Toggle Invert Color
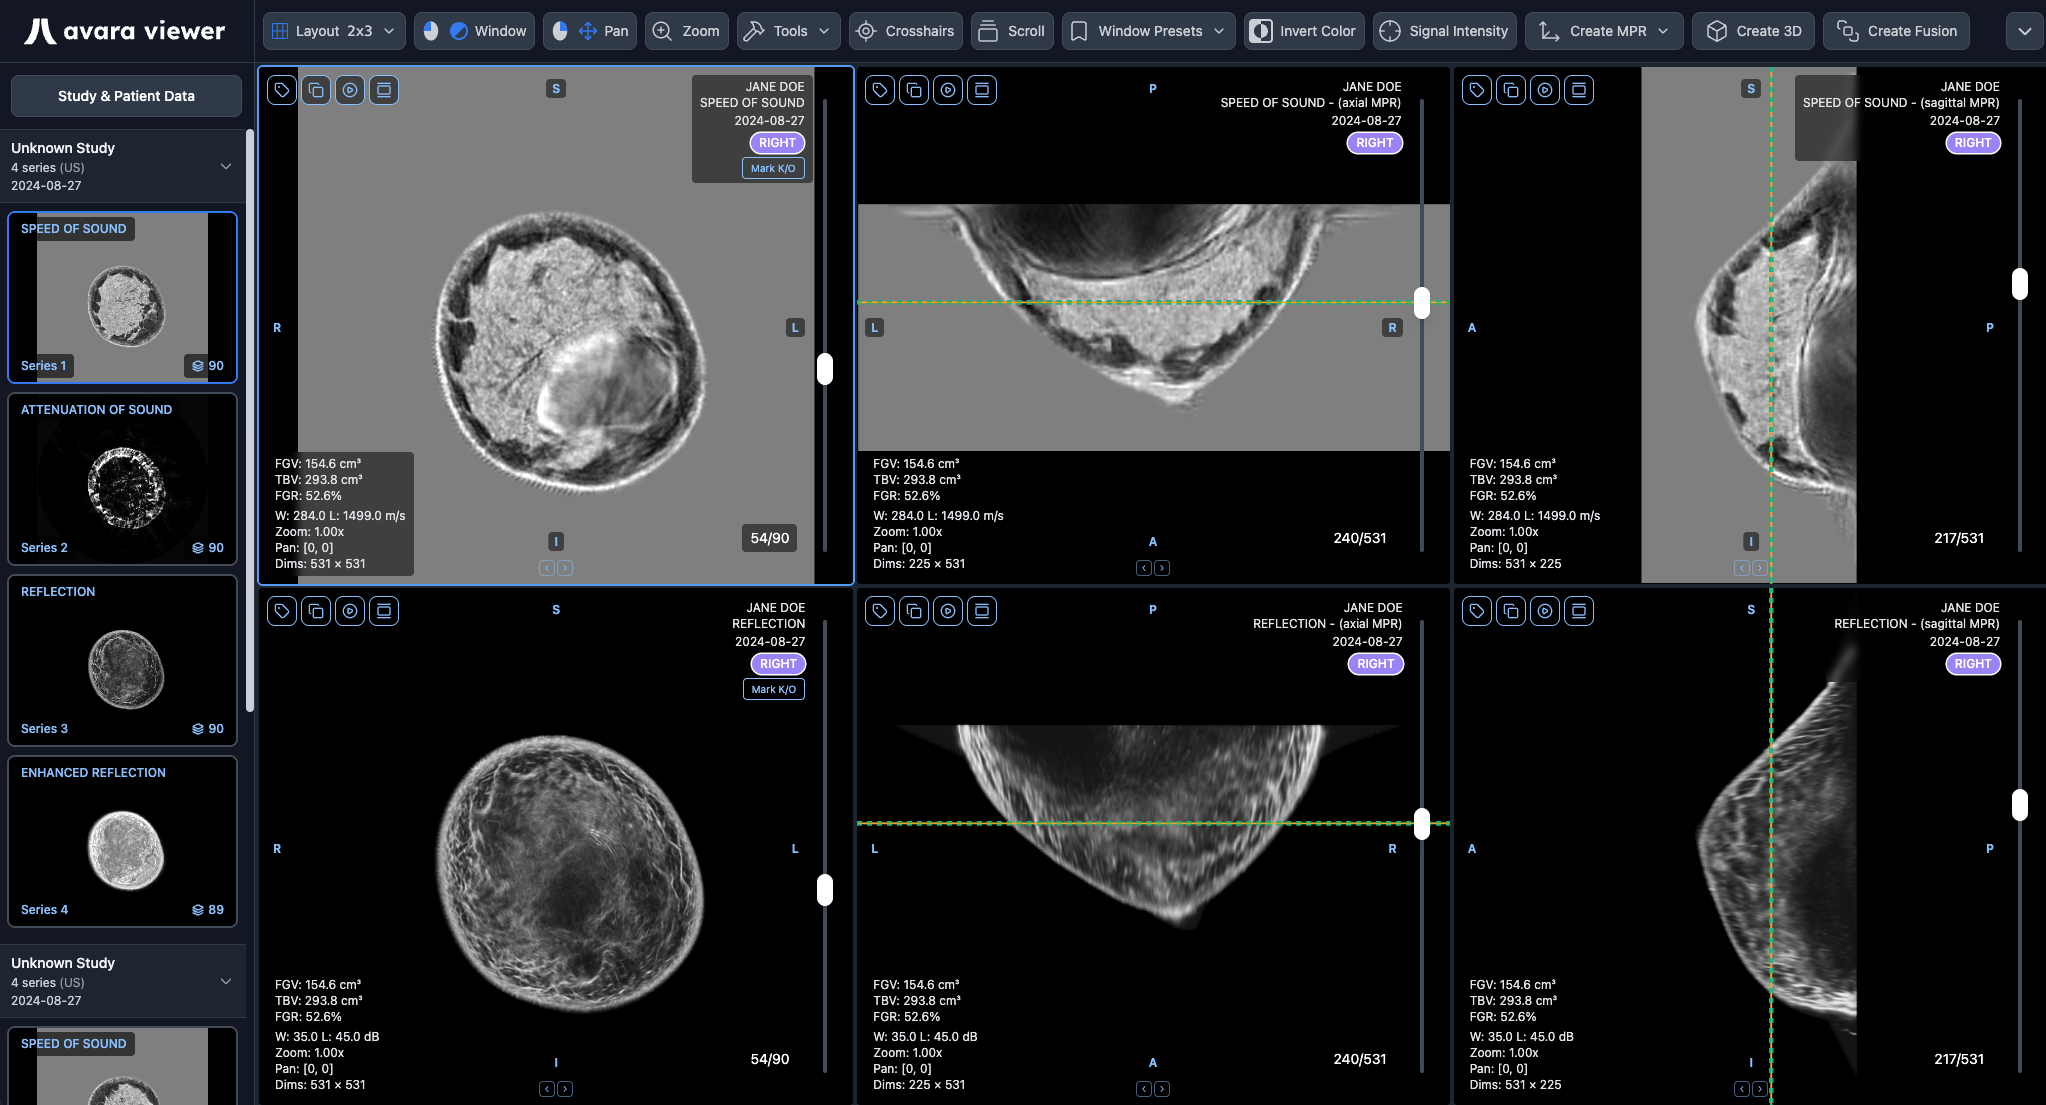 coord(1304,31)
